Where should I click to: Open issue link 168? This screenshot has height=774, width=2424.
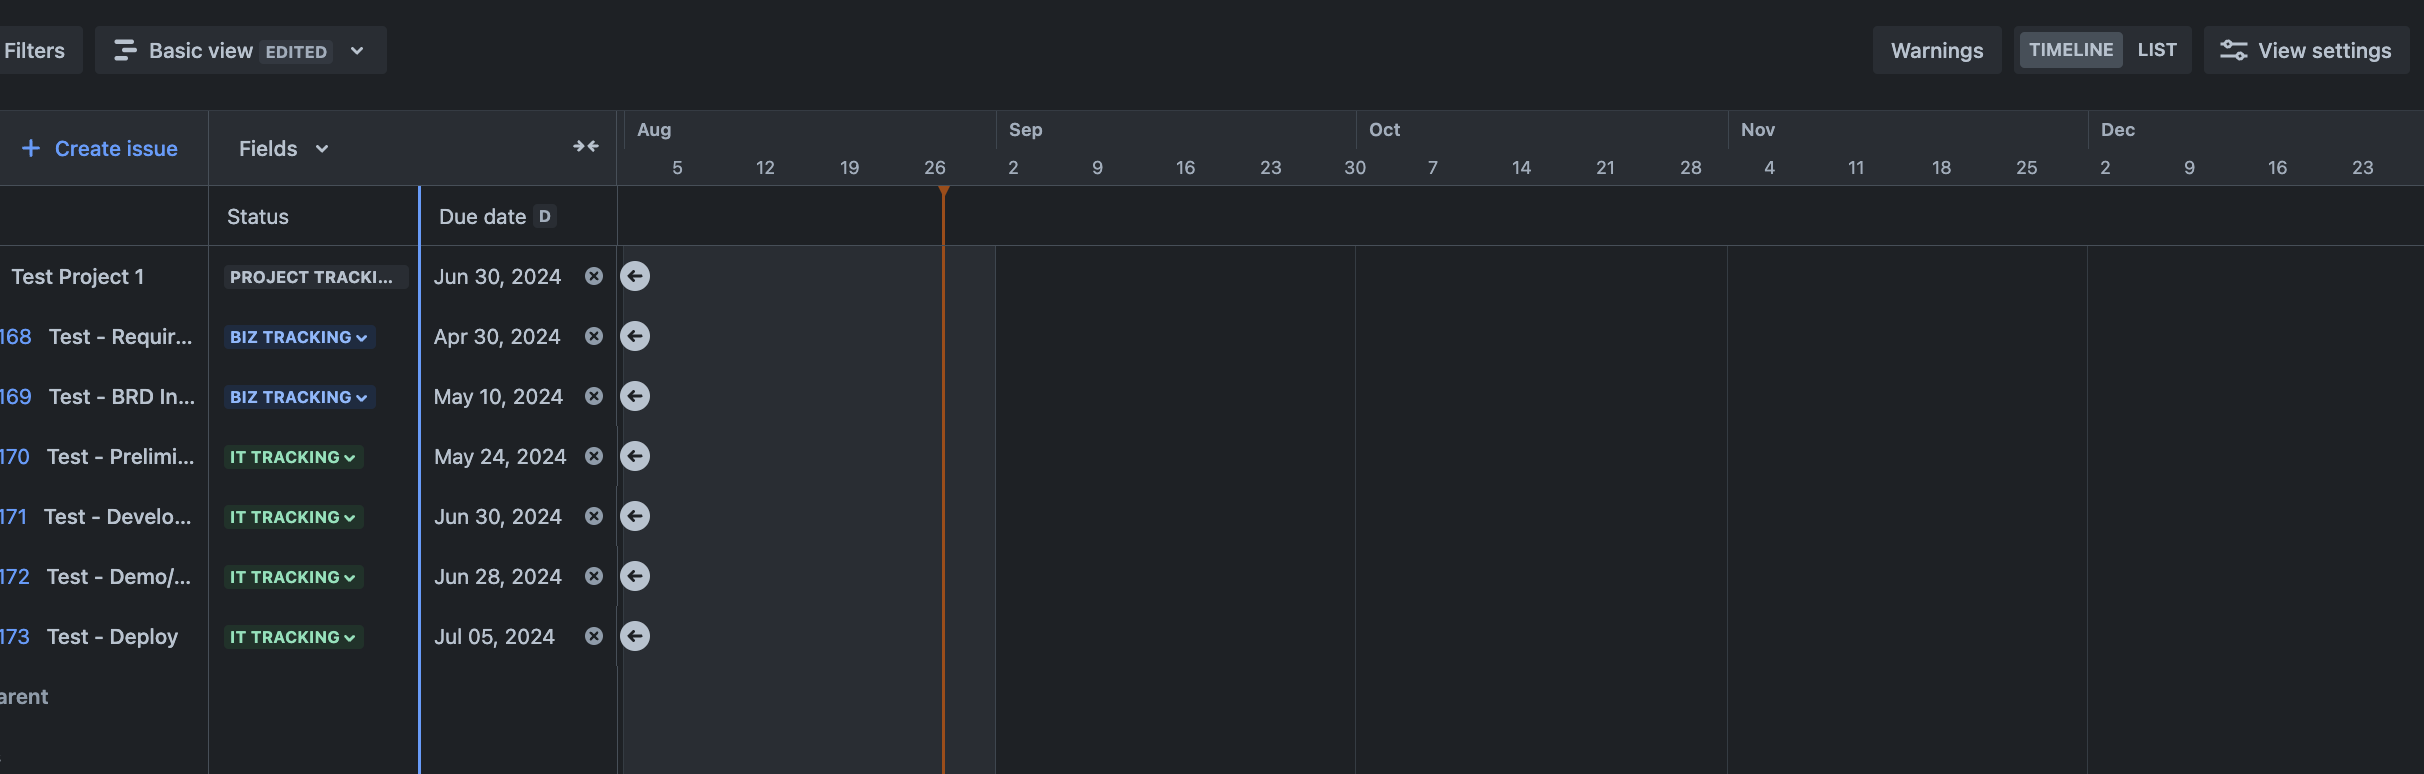16,336
